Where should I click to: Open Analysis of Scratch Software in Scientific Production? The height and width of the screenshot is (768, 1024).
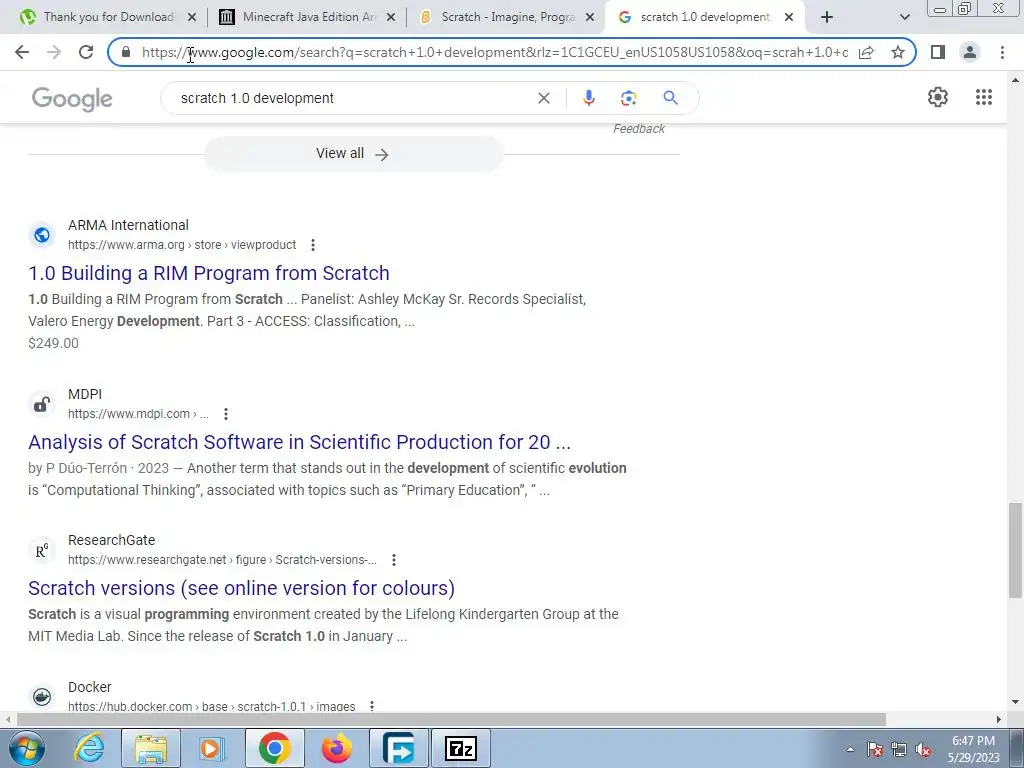[x=299, y=442]
